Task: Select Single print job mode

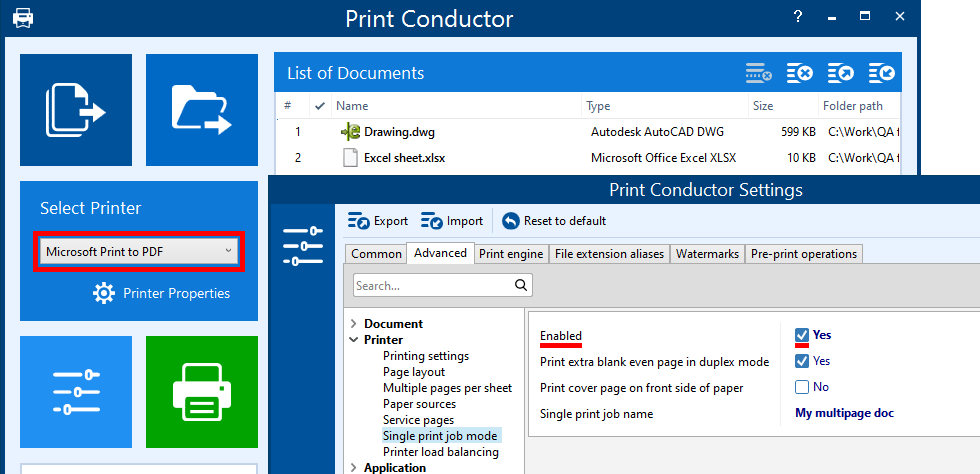Action: (442, 436)
